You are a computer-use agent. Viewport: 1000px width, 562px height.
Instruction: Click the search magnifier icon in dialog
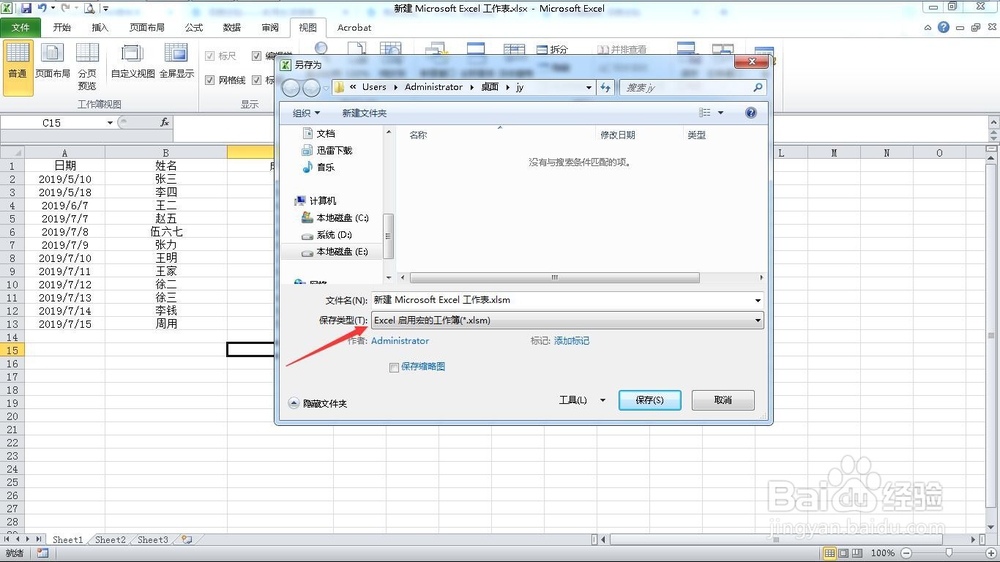click(x=758, y=87)
